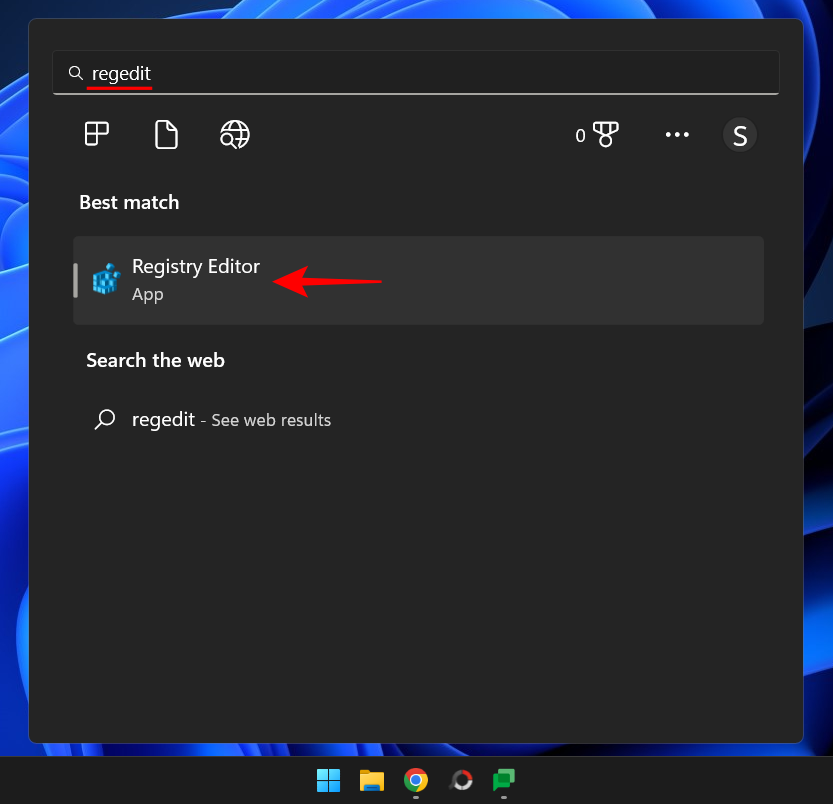
Task: Select the regedit web search suggestion
Action: pos(163,419)
